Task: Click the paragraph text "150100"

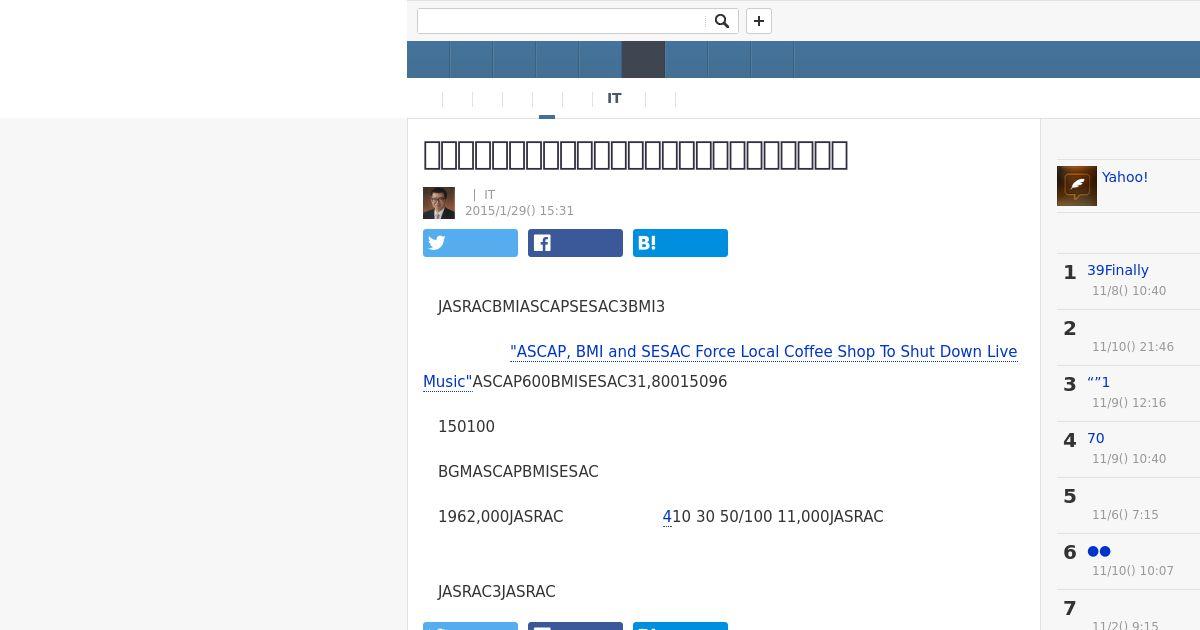Action: 466,427
